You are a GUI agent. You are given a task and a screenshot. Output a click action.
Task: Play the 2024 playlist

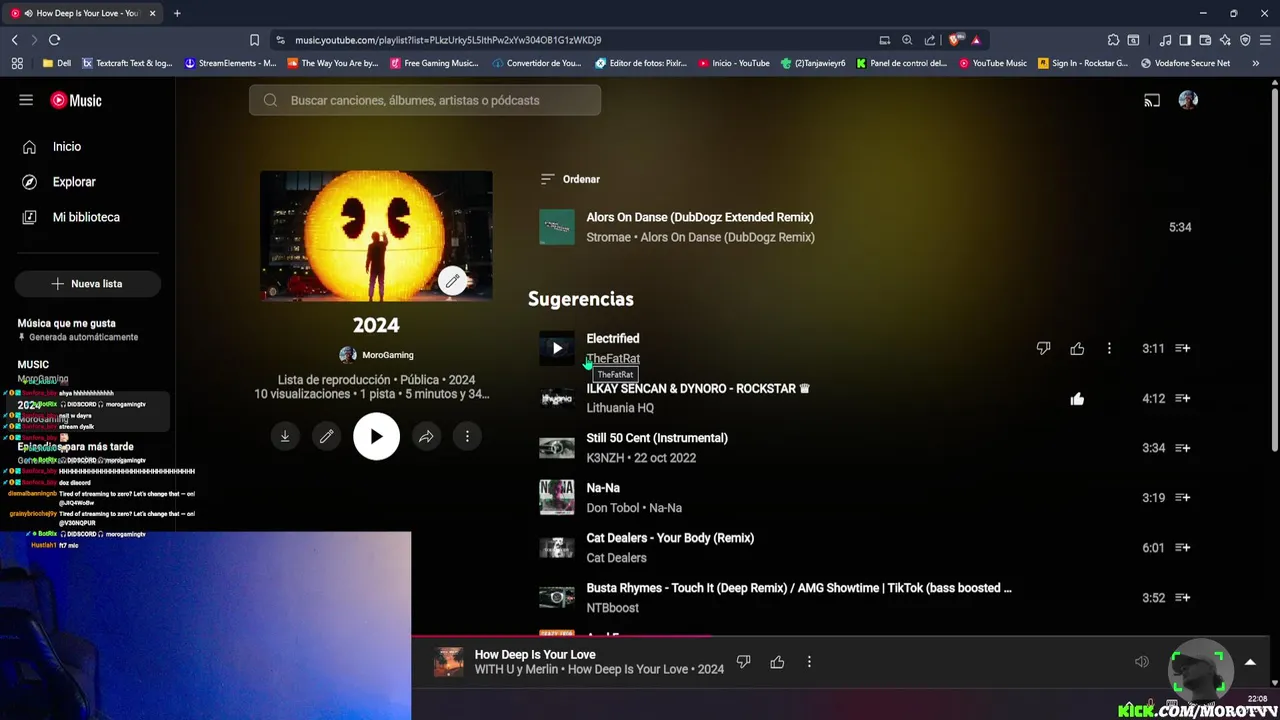(376, 436)
